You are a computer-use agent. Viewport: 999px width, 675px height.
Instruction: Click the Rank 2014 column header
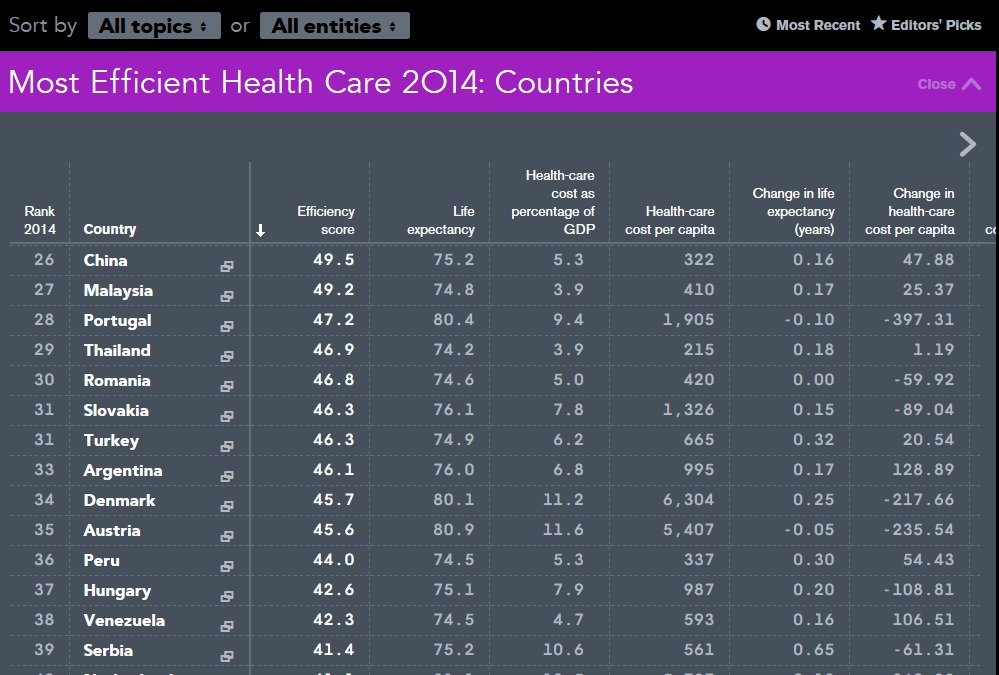click(x=40, y=220)
